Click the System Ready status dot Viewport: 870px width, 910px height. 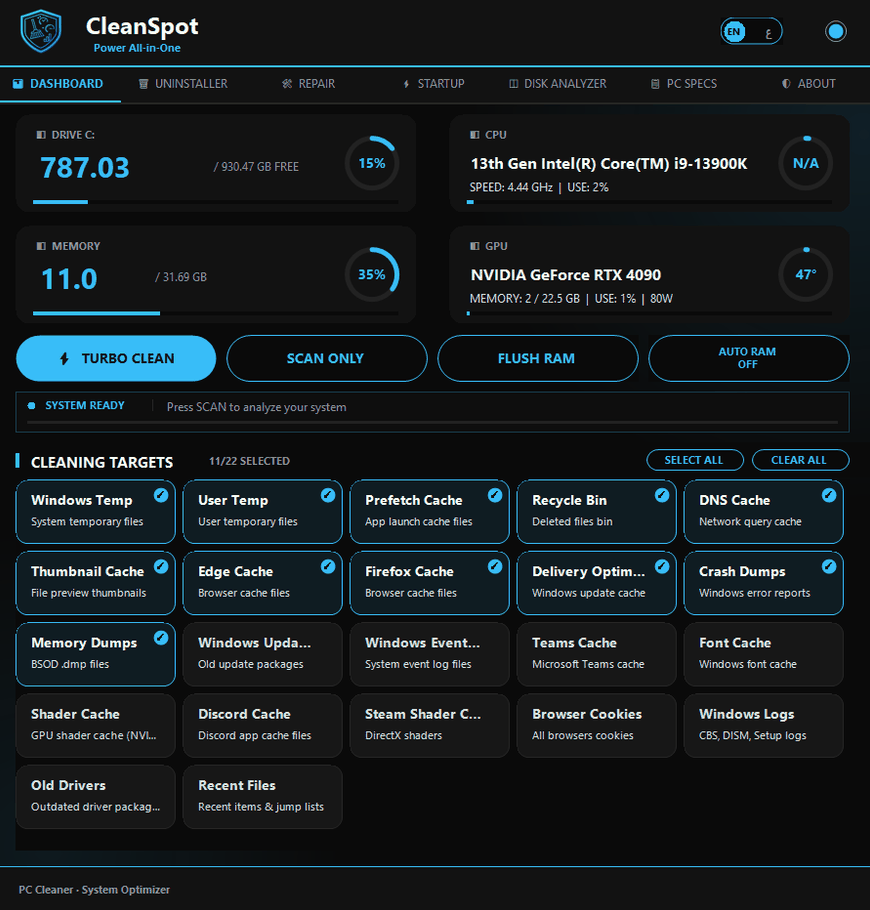point(31,406)
